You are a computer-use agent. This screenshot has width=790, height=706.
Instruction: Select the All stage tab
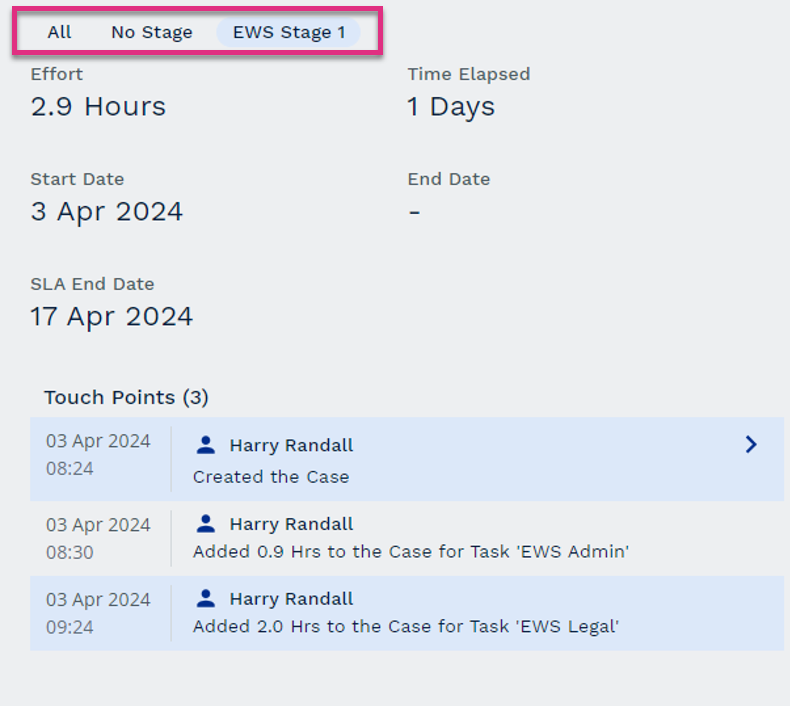(59, 32)
